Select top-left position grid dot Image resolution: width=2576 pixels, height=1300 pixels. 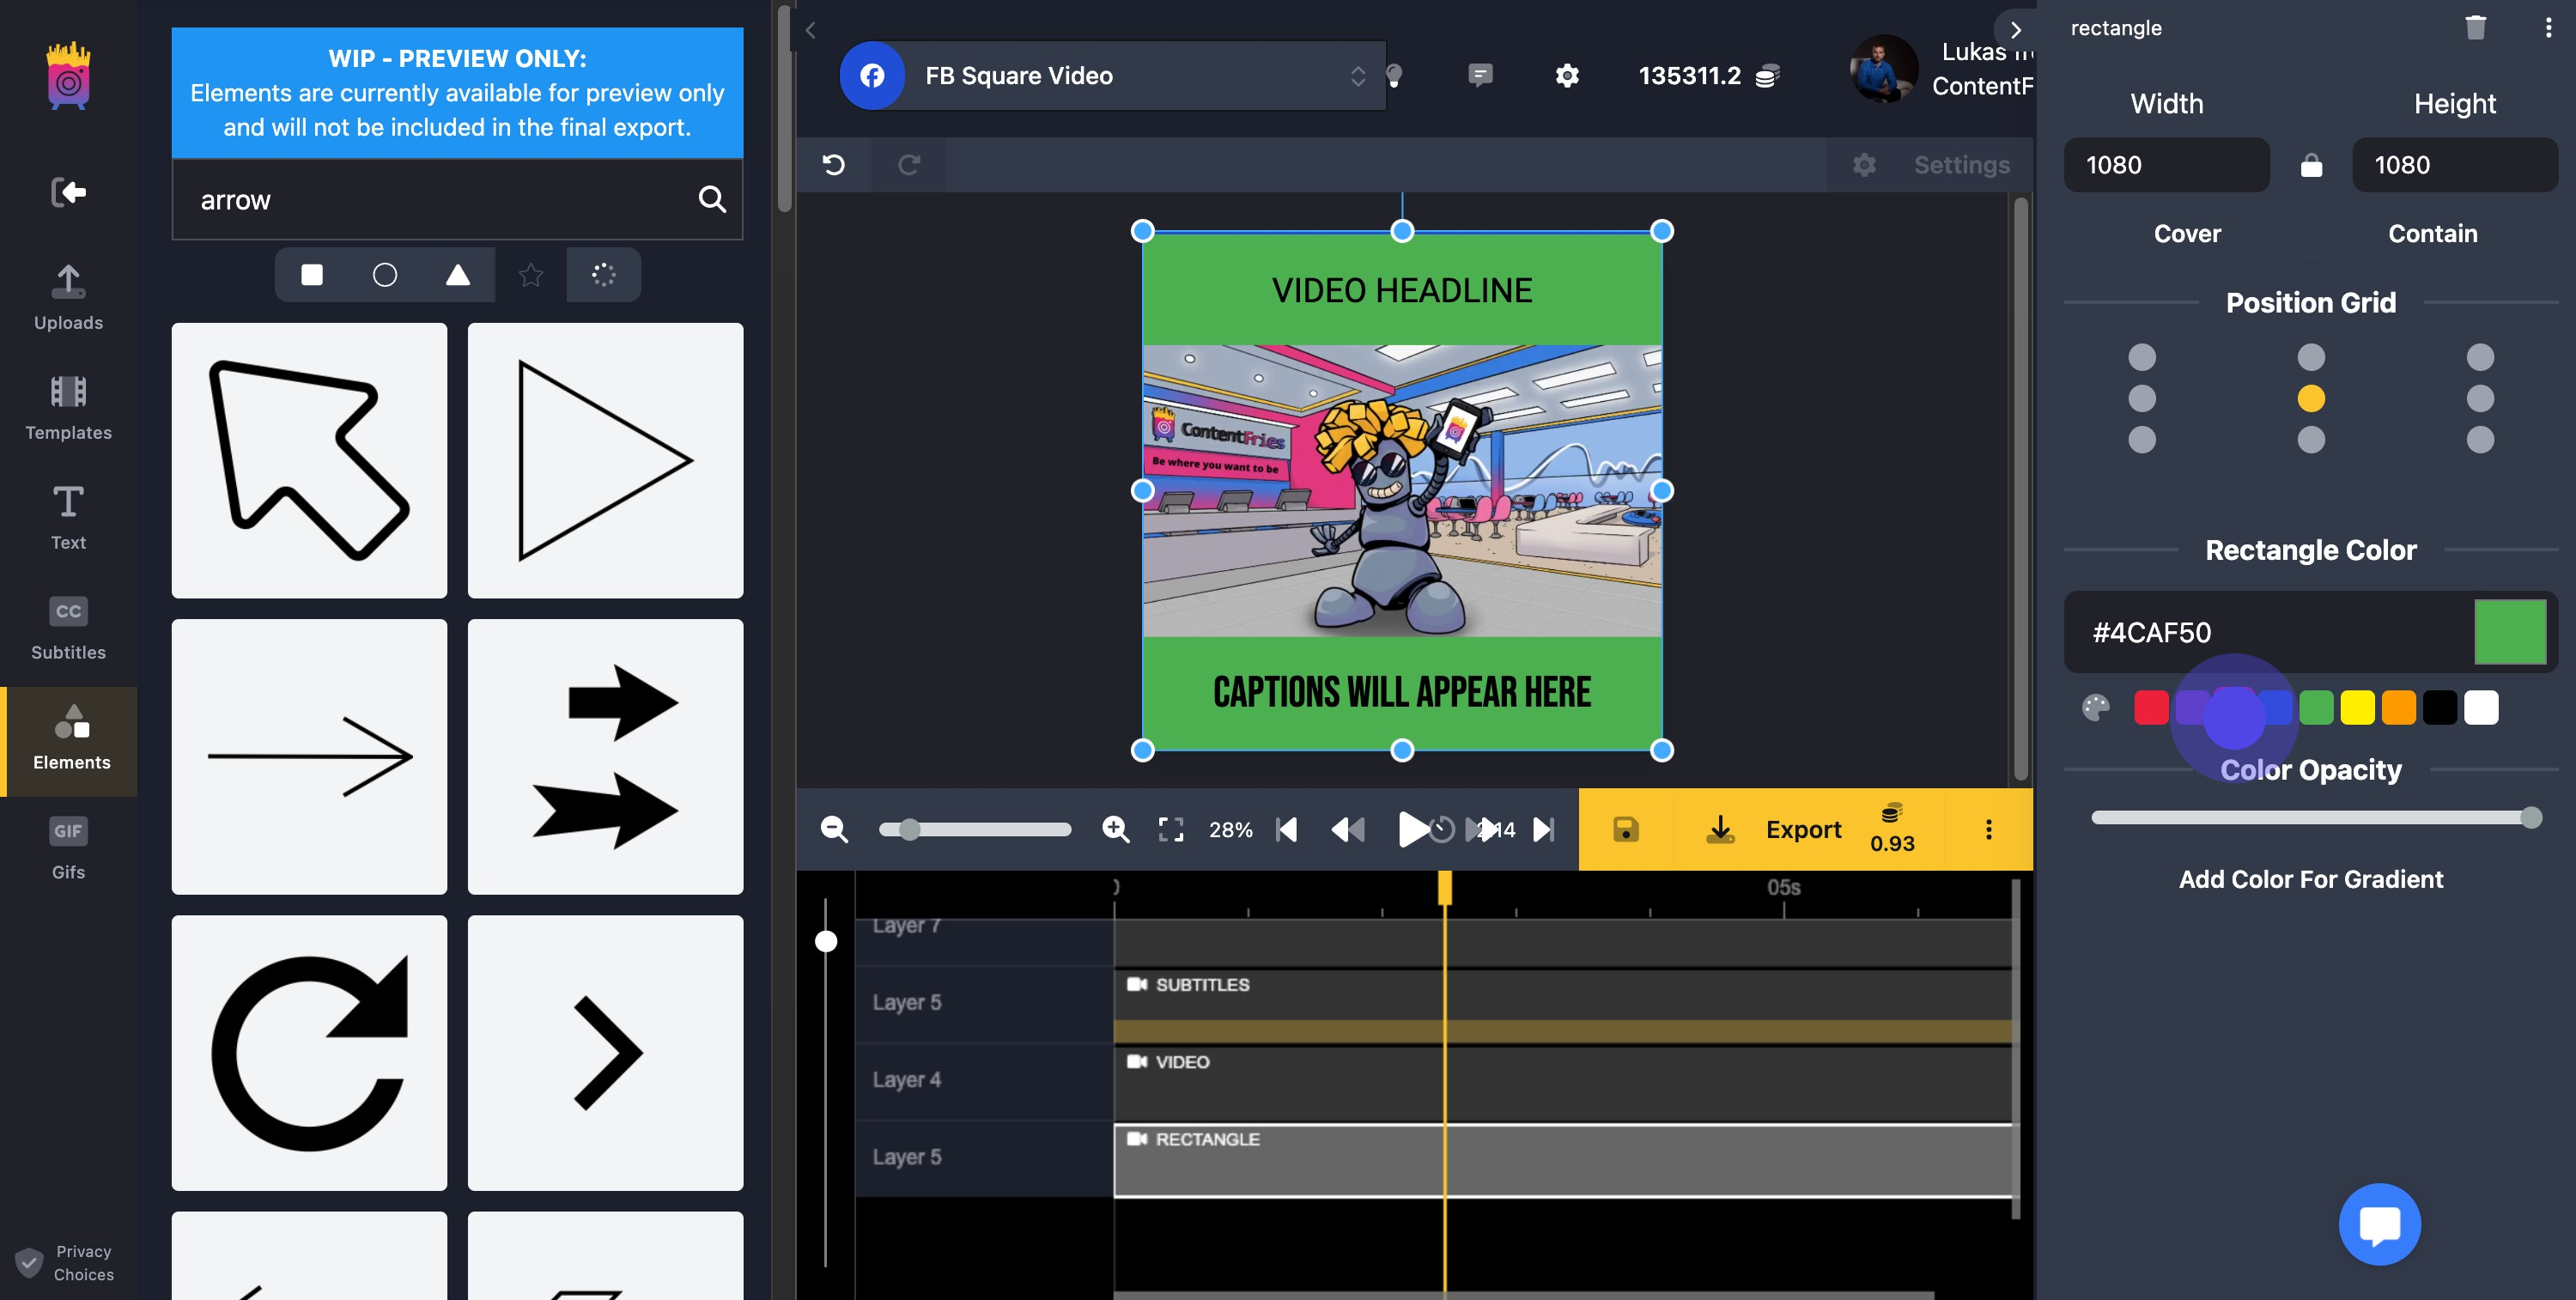[2142, 357]
